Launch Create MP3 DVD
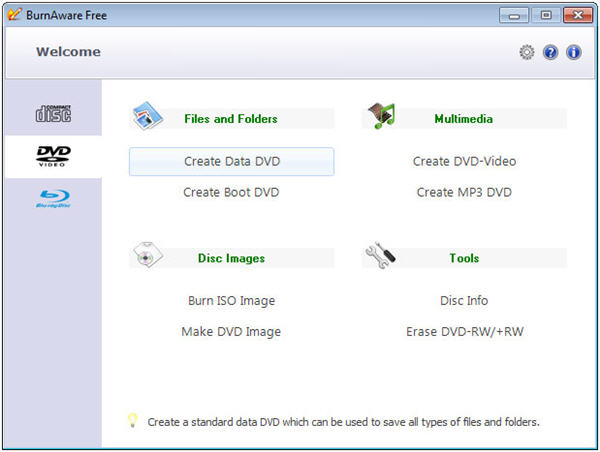600x452 pixels. (464, 192)
